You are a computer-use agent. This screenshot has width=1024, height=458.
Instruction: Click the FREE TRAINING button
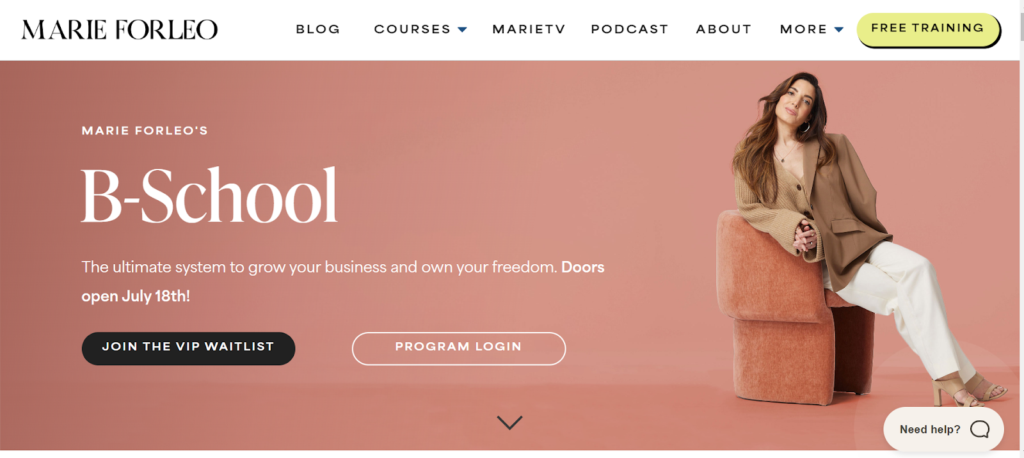[x=928, y=29]
